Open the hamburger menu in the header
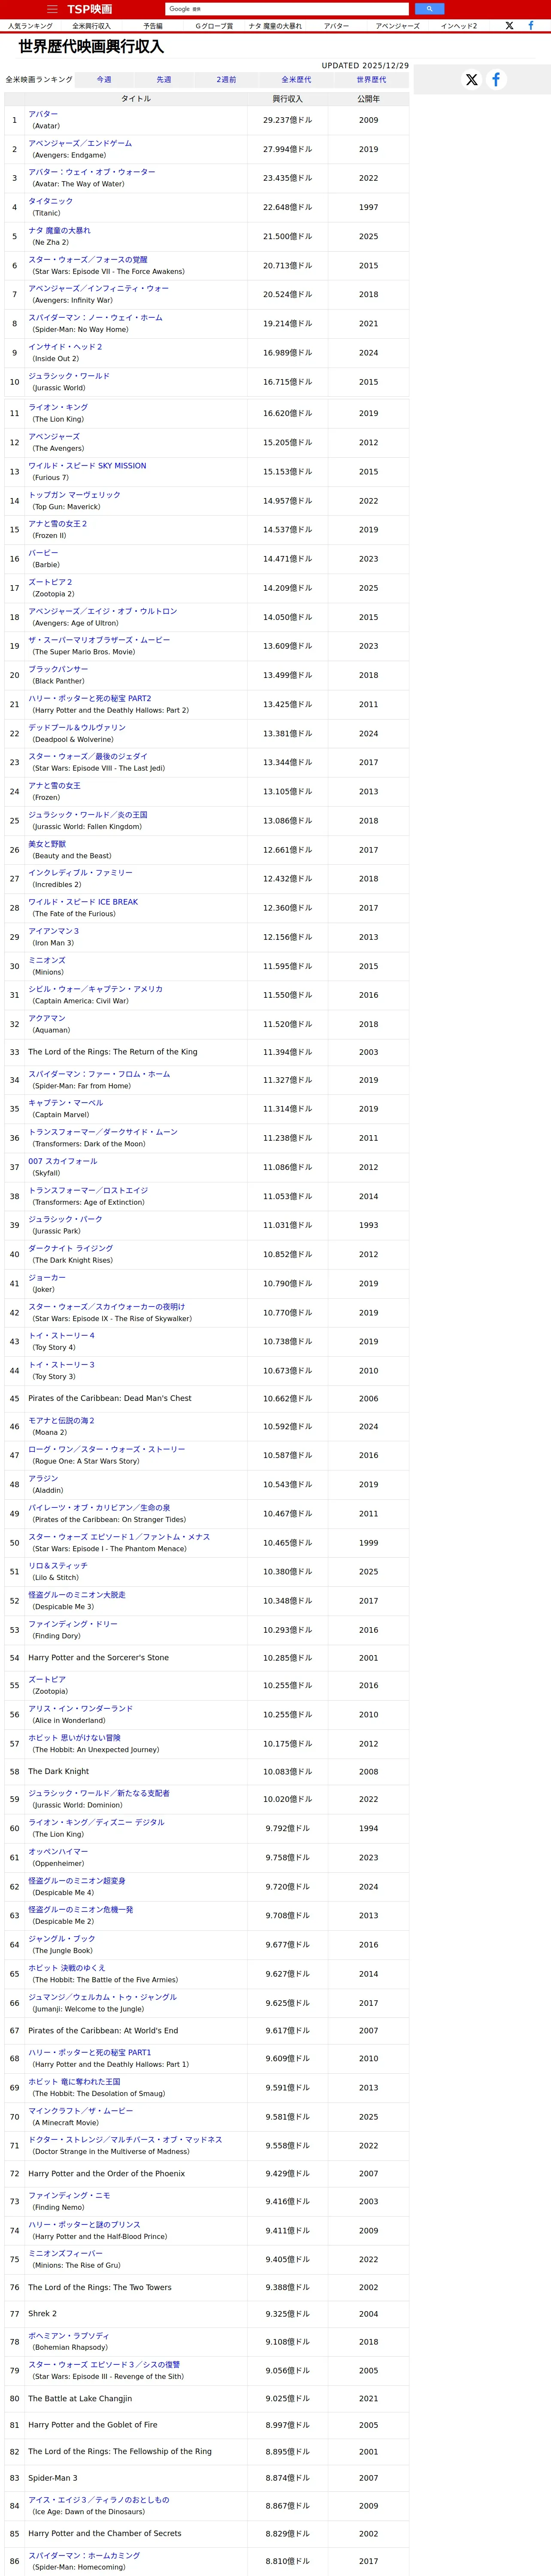The width and height of the screenshot is (551, 2576). point(52,9)
